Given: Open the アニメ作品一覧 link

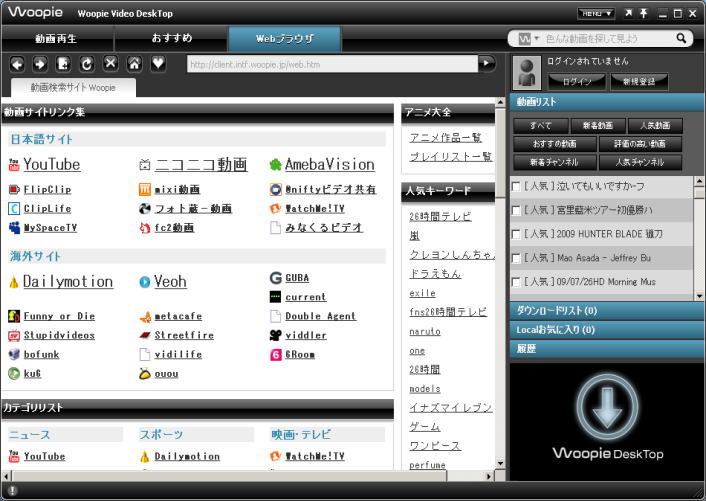Looking at the screenshot, I should [x=445, y=138].
